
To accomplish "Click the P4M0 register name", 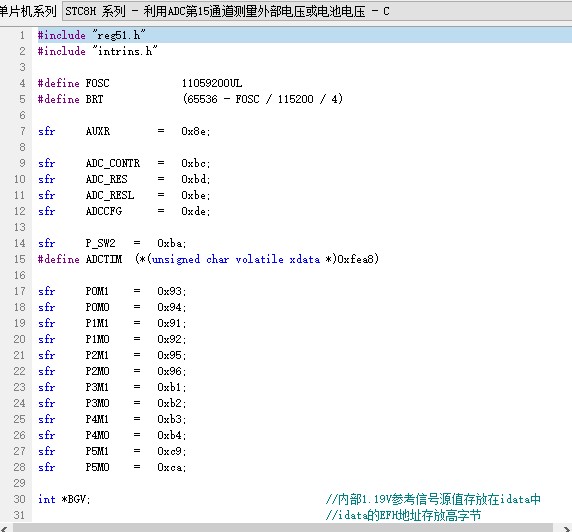I will pyautogui.click(x=97, y=436).
